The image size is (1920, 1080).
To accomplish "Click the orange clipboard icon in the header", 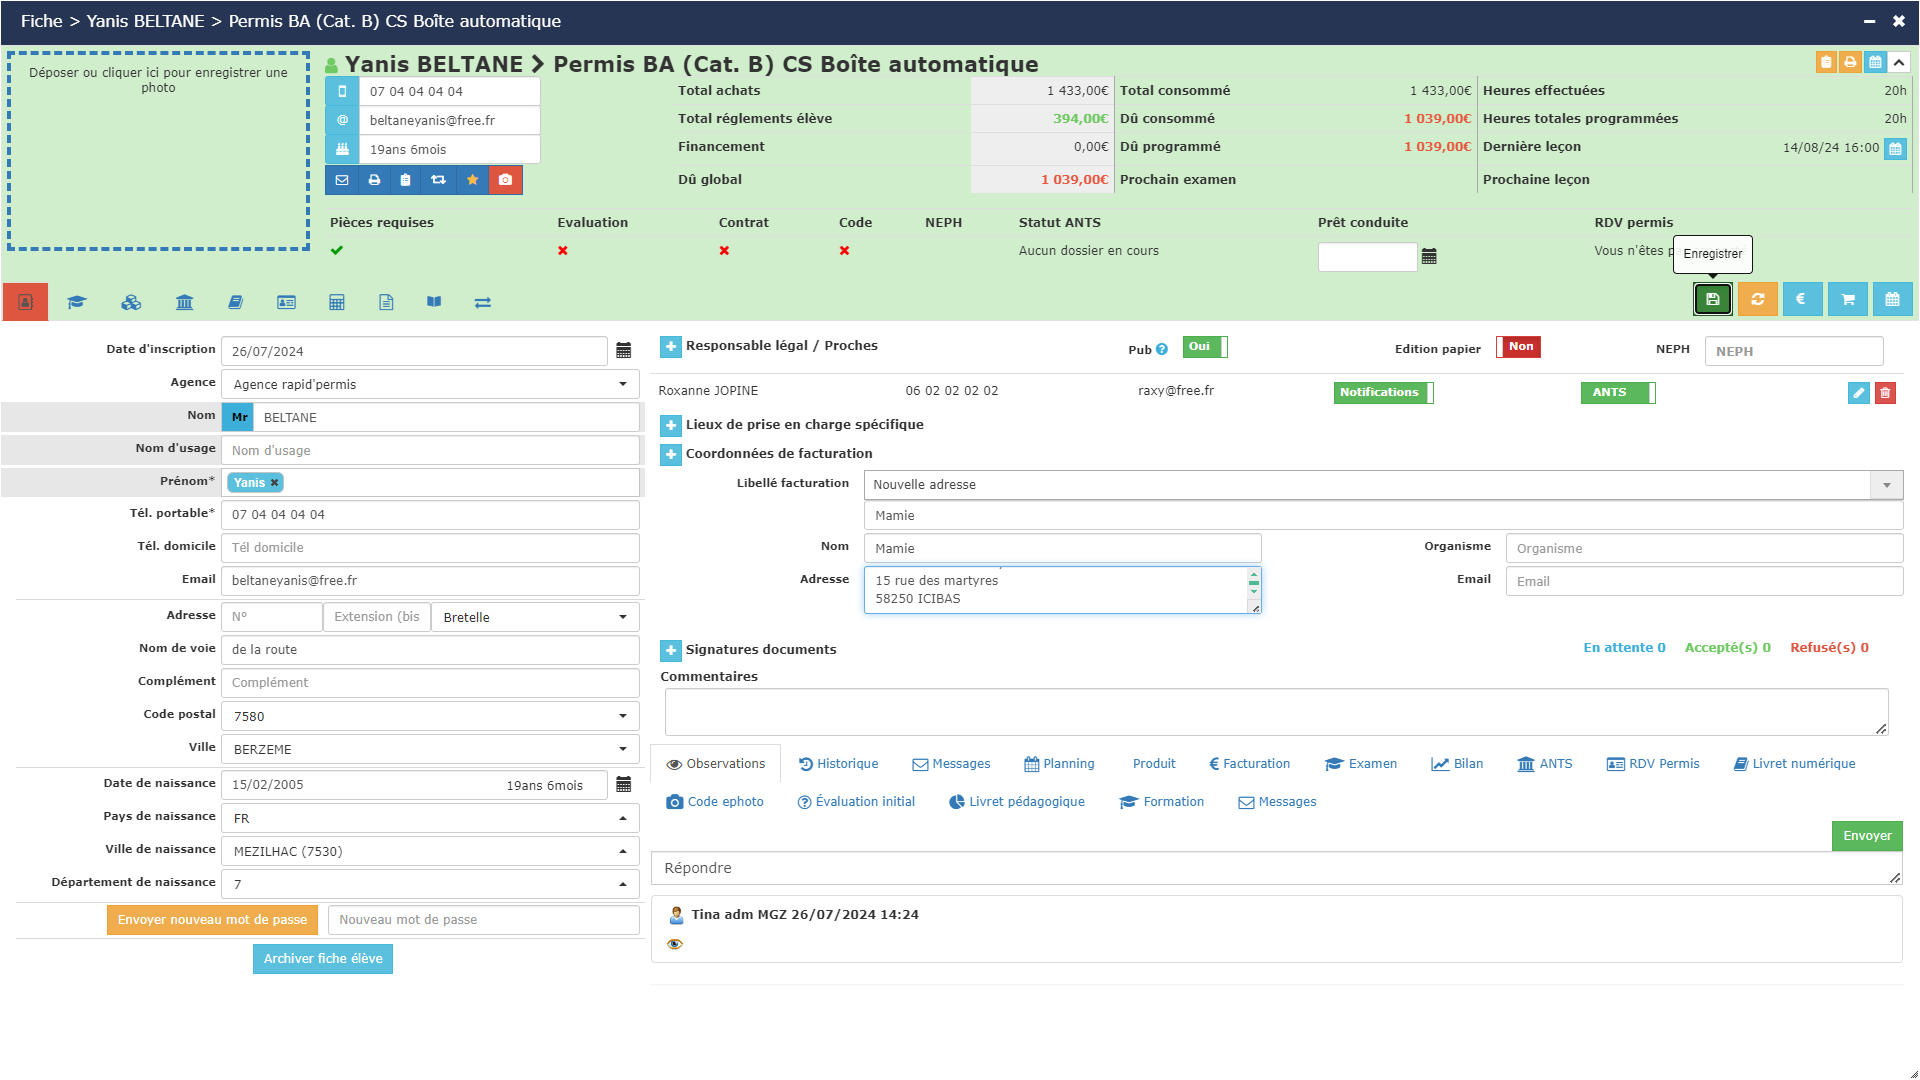I will [x=1826, y=62].
